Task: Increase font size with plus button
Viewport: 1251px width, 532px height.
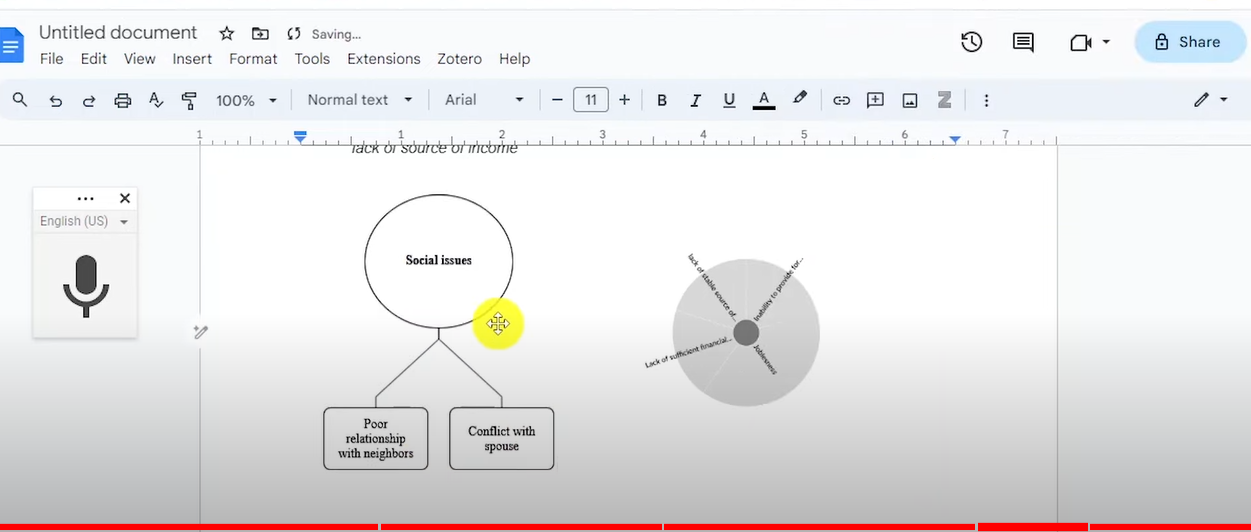Action: pyautogui.click(x=625, y=100)
